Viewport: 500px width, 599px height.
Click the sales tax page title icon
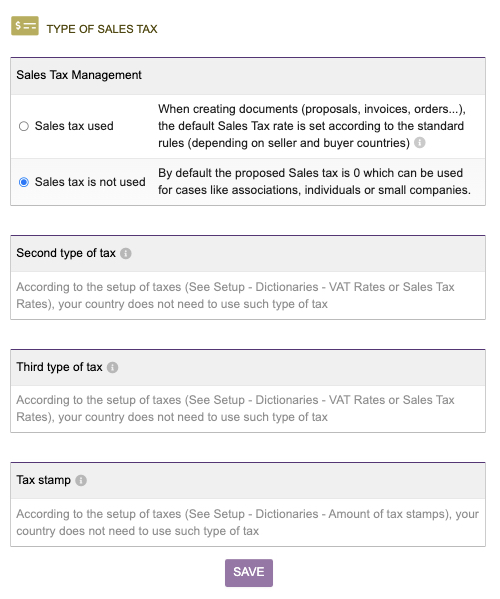25,26
